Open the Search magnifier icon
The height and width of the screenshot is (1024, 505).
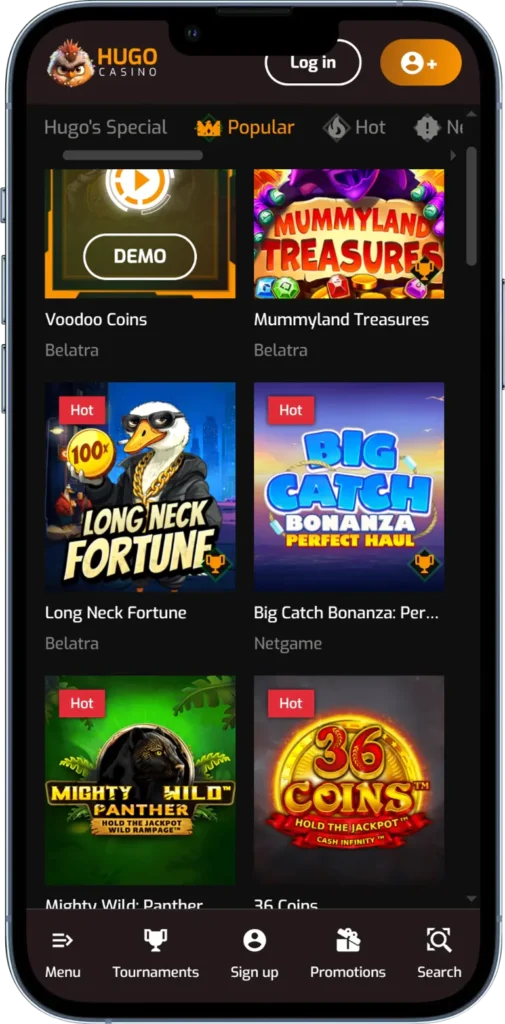(439, 940)
